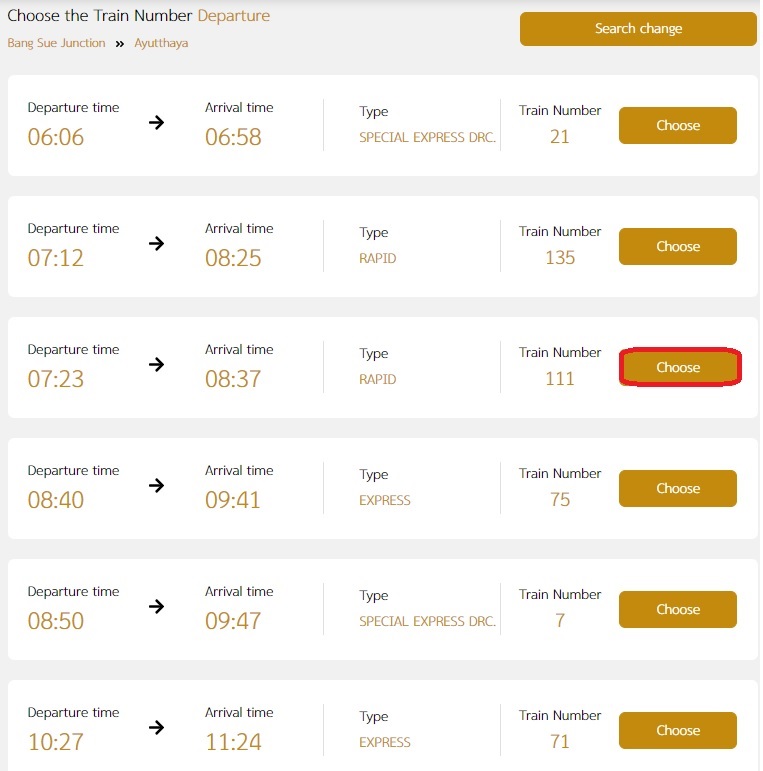The image size is (763, 771).
Task: Choose Express train number 71
Action: point(677,730)
